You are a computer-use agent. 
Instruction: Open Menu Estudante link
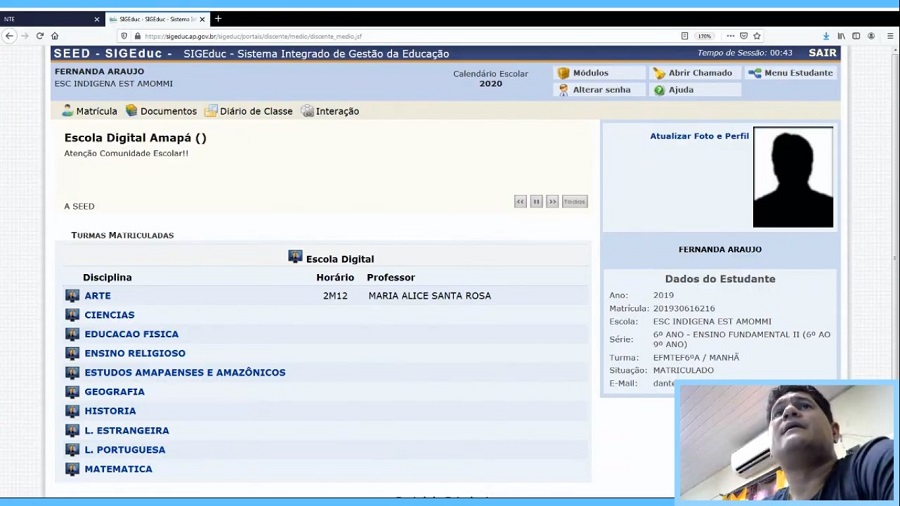798,73
